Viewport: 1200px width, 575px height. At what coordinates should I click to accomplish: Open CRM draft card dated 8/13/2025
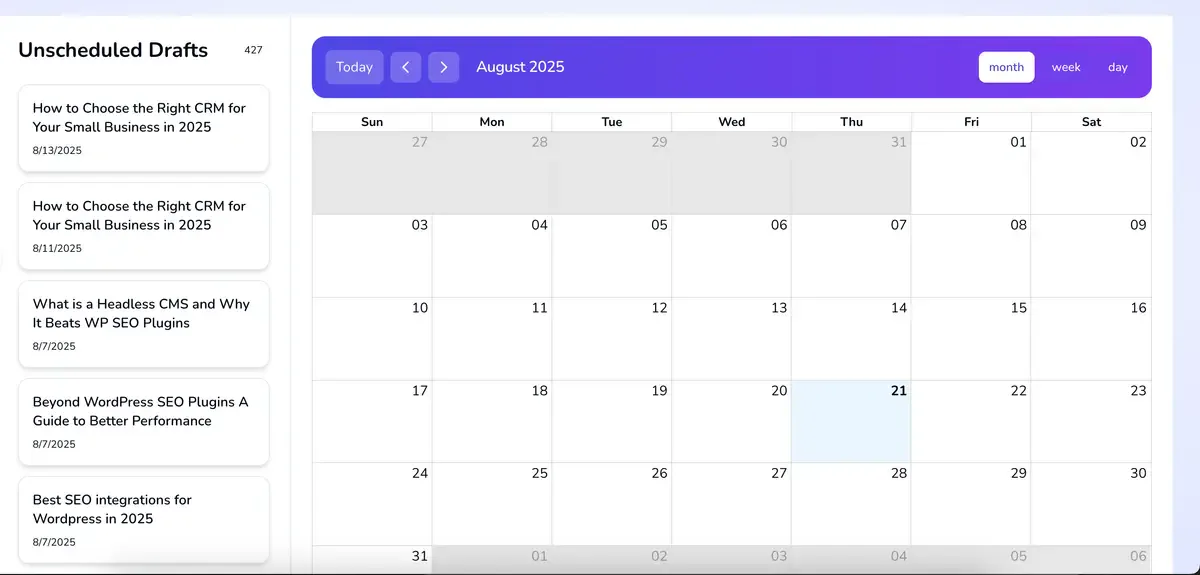(x=144, y=128)
